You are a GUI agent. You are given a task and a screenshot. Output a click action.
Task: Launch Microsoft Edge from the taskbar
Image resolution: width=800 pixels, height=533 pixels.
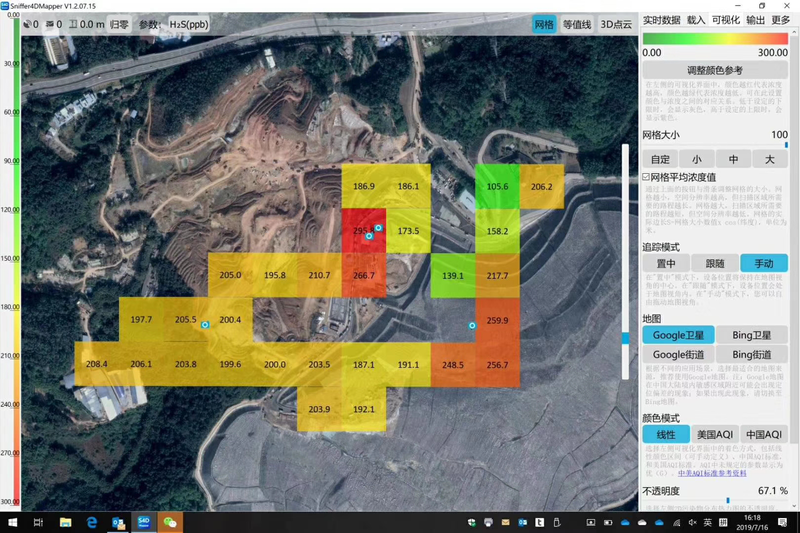coord(92,522)
